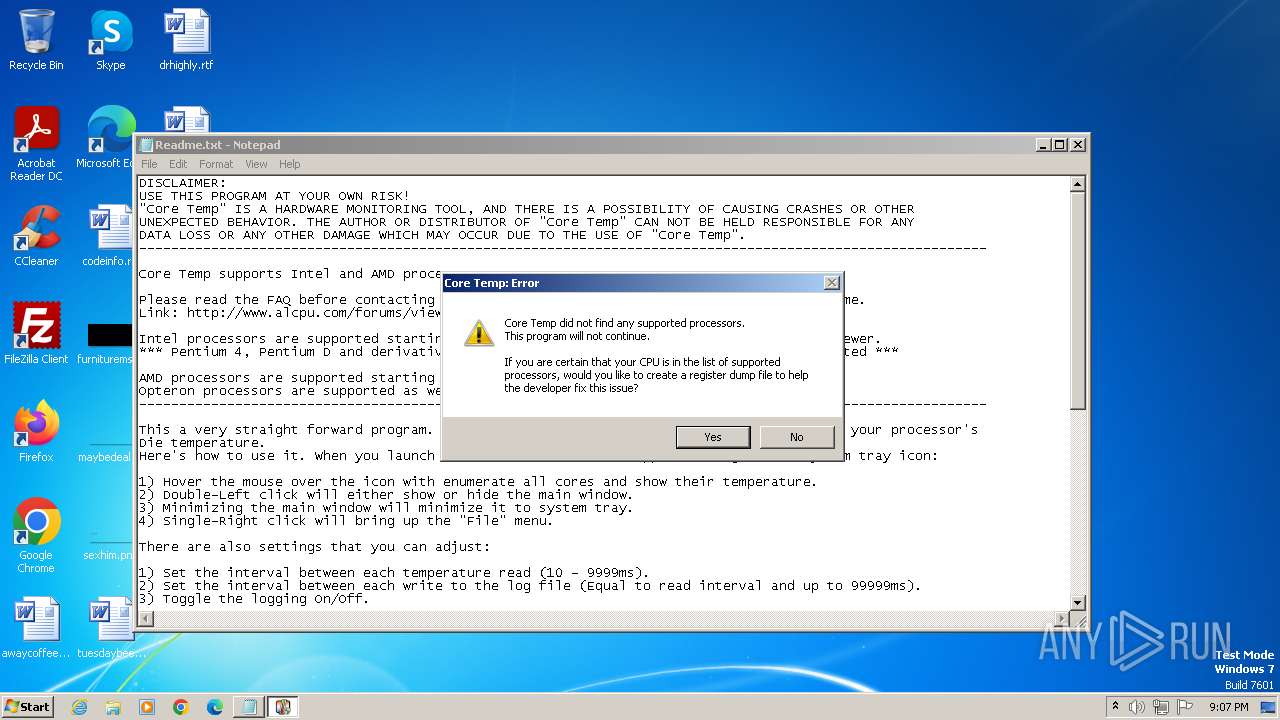Click Notepad horizontal scrollbar left arrow
The height and width of the screenshot is (720, 1280).
pyautogui.click(x=146, y=619)
